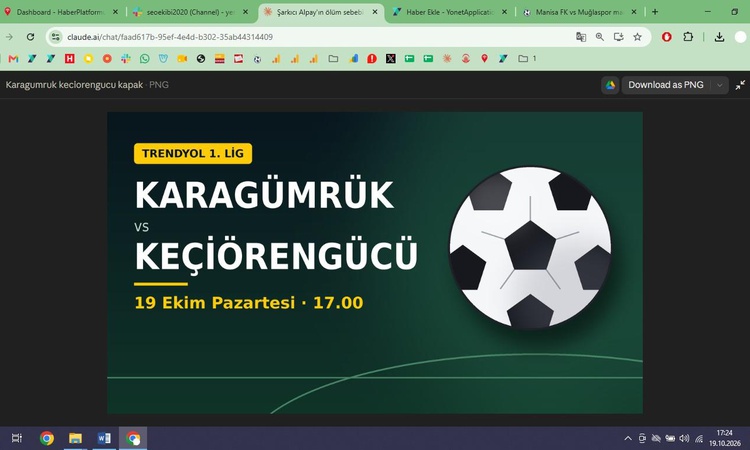View site information icon in address bar

(56, 37)
